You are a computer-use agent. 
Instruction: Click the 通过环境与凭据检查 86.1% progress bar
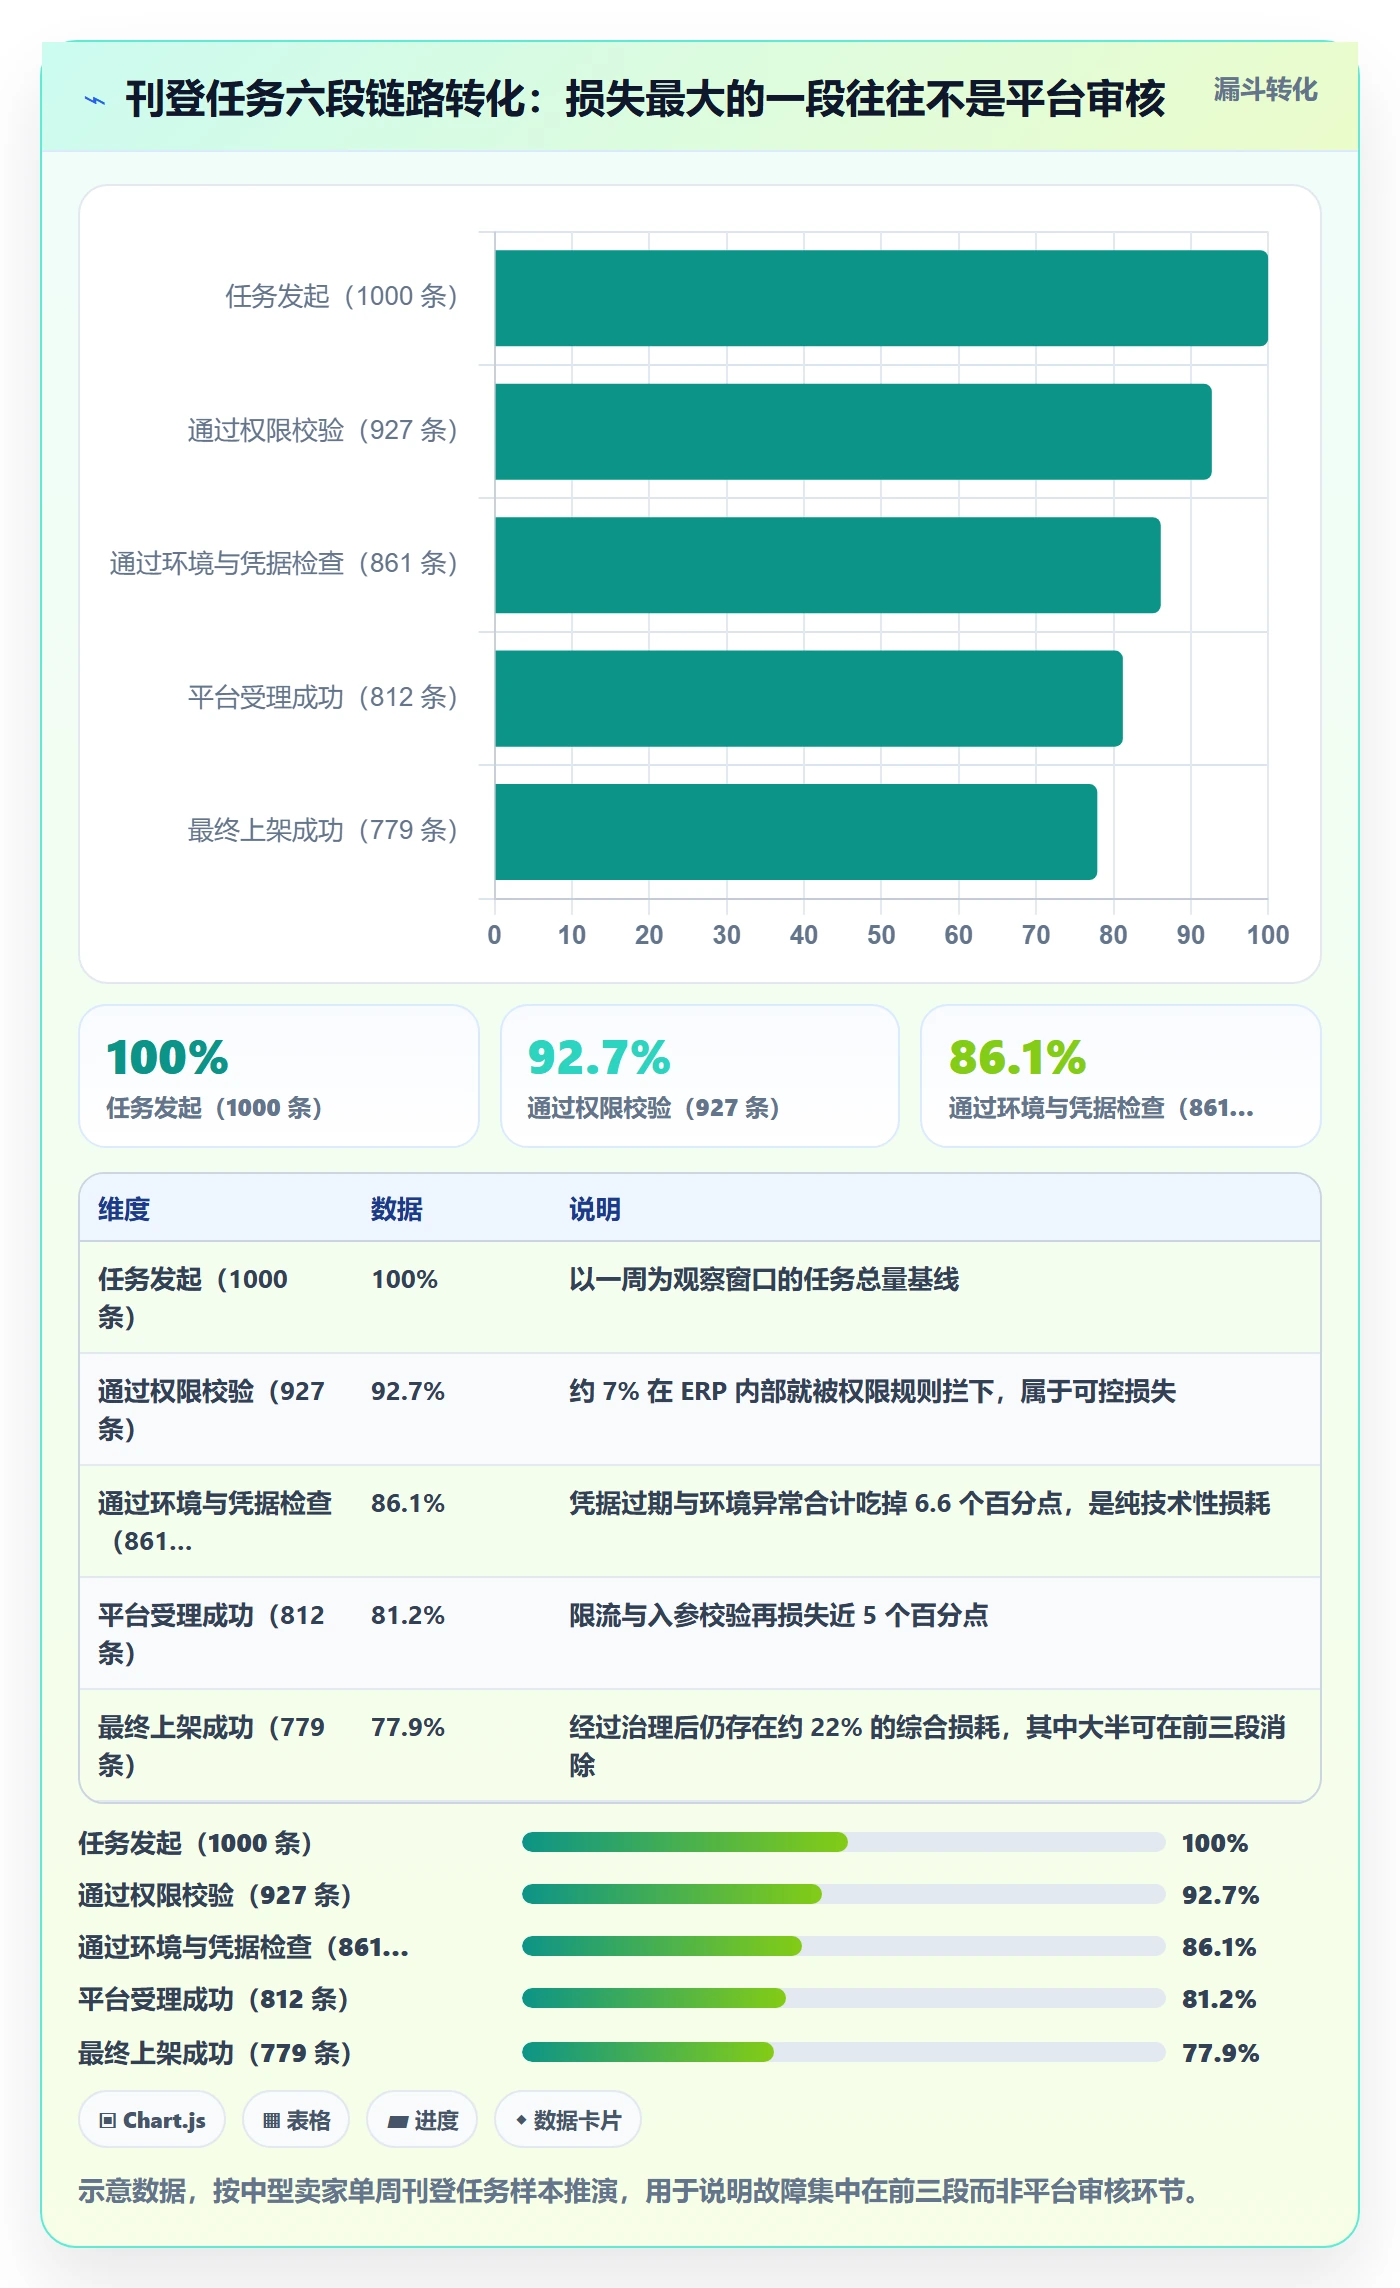click(x=843, y=1946)
